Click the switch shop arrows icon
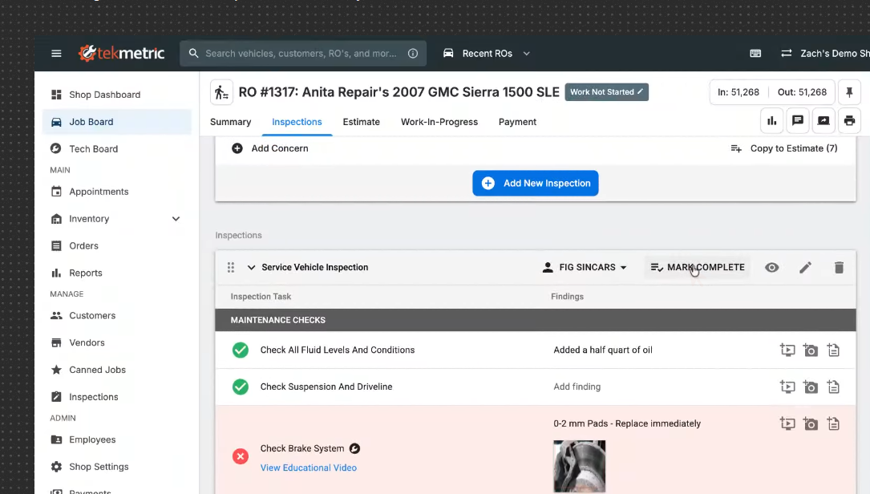The height and width of the screenshot is (494, 870). coord(786,53)
